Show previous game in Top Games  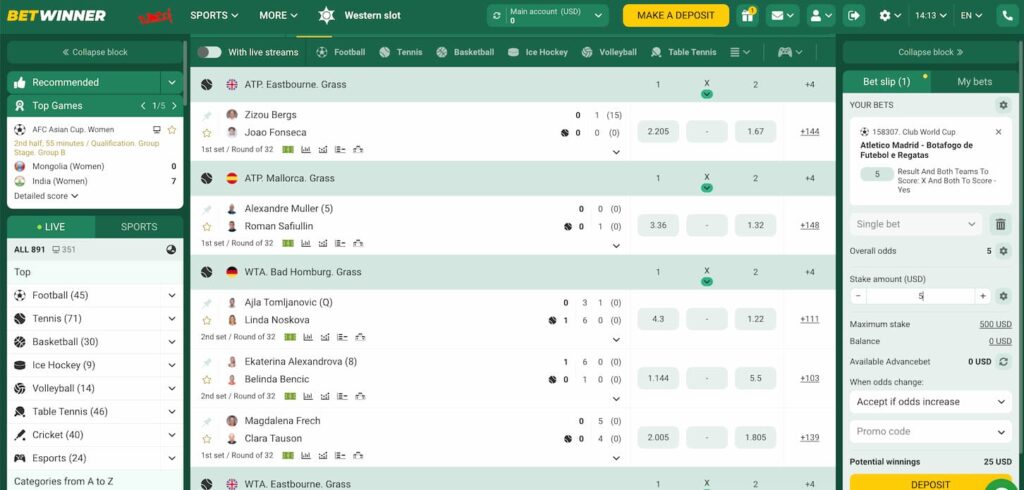tap(143, 105)
